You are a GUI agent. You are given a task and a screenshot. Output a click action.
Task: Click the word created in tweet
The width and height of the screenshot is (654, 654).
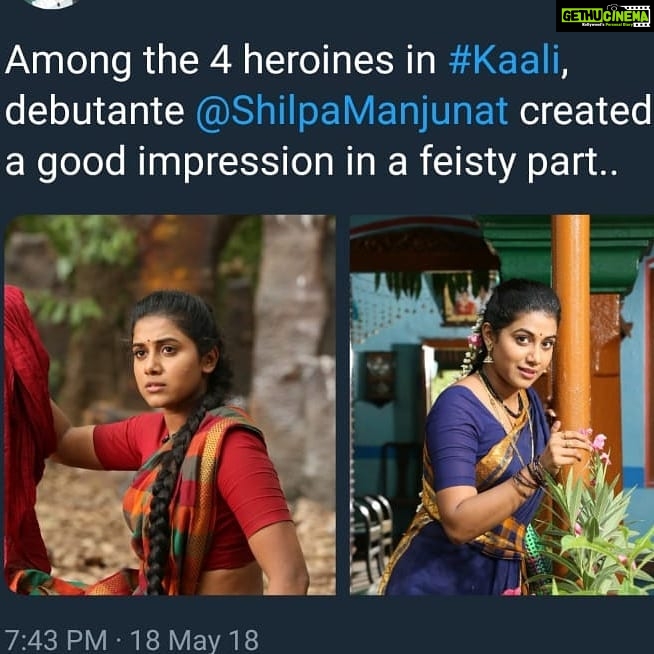585,111
